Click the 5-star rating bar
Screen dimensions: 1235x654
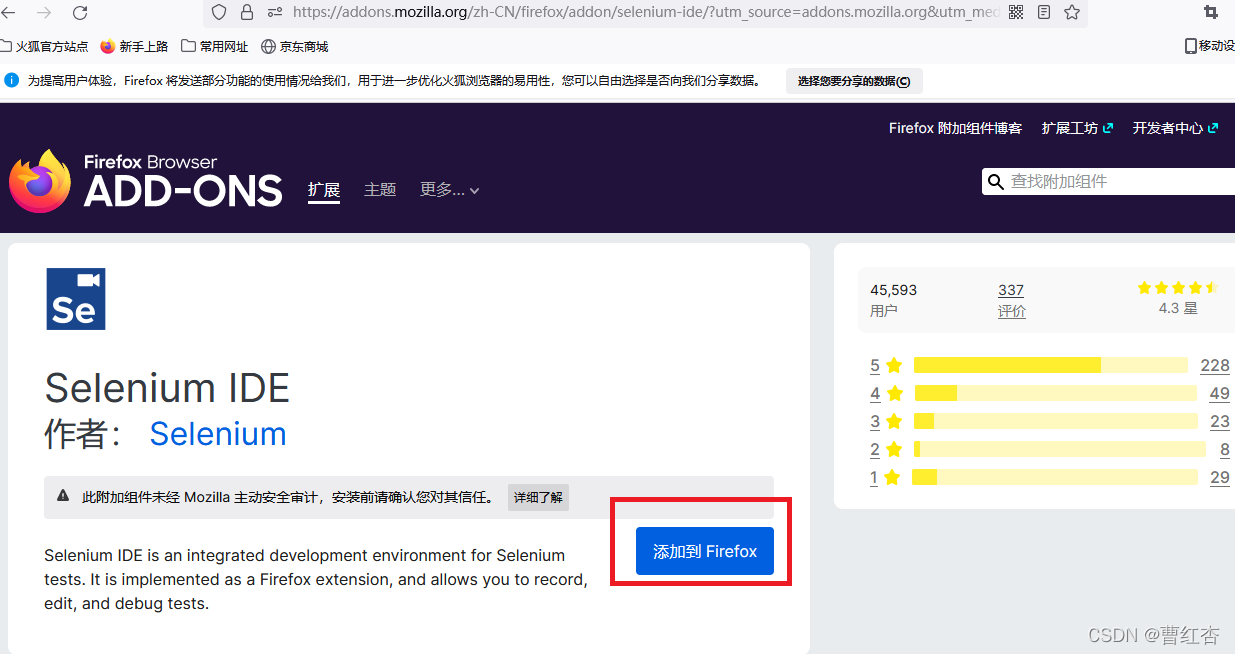tap(1051, 365)
